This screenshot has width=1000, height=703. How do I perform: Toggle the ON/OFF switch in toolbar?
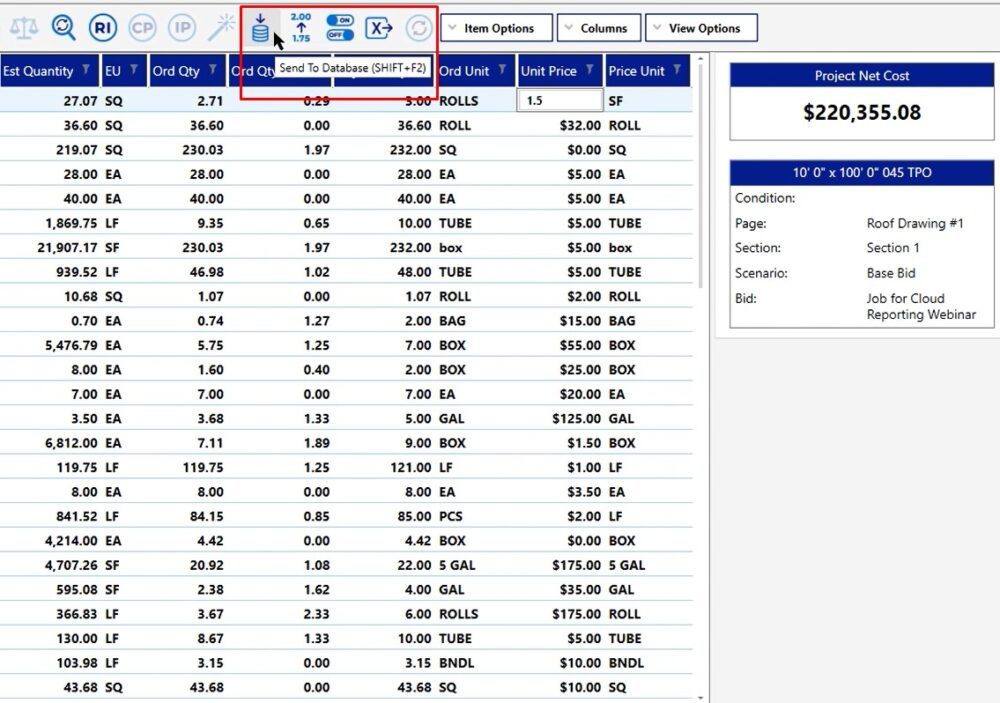(x=340, y=28)
